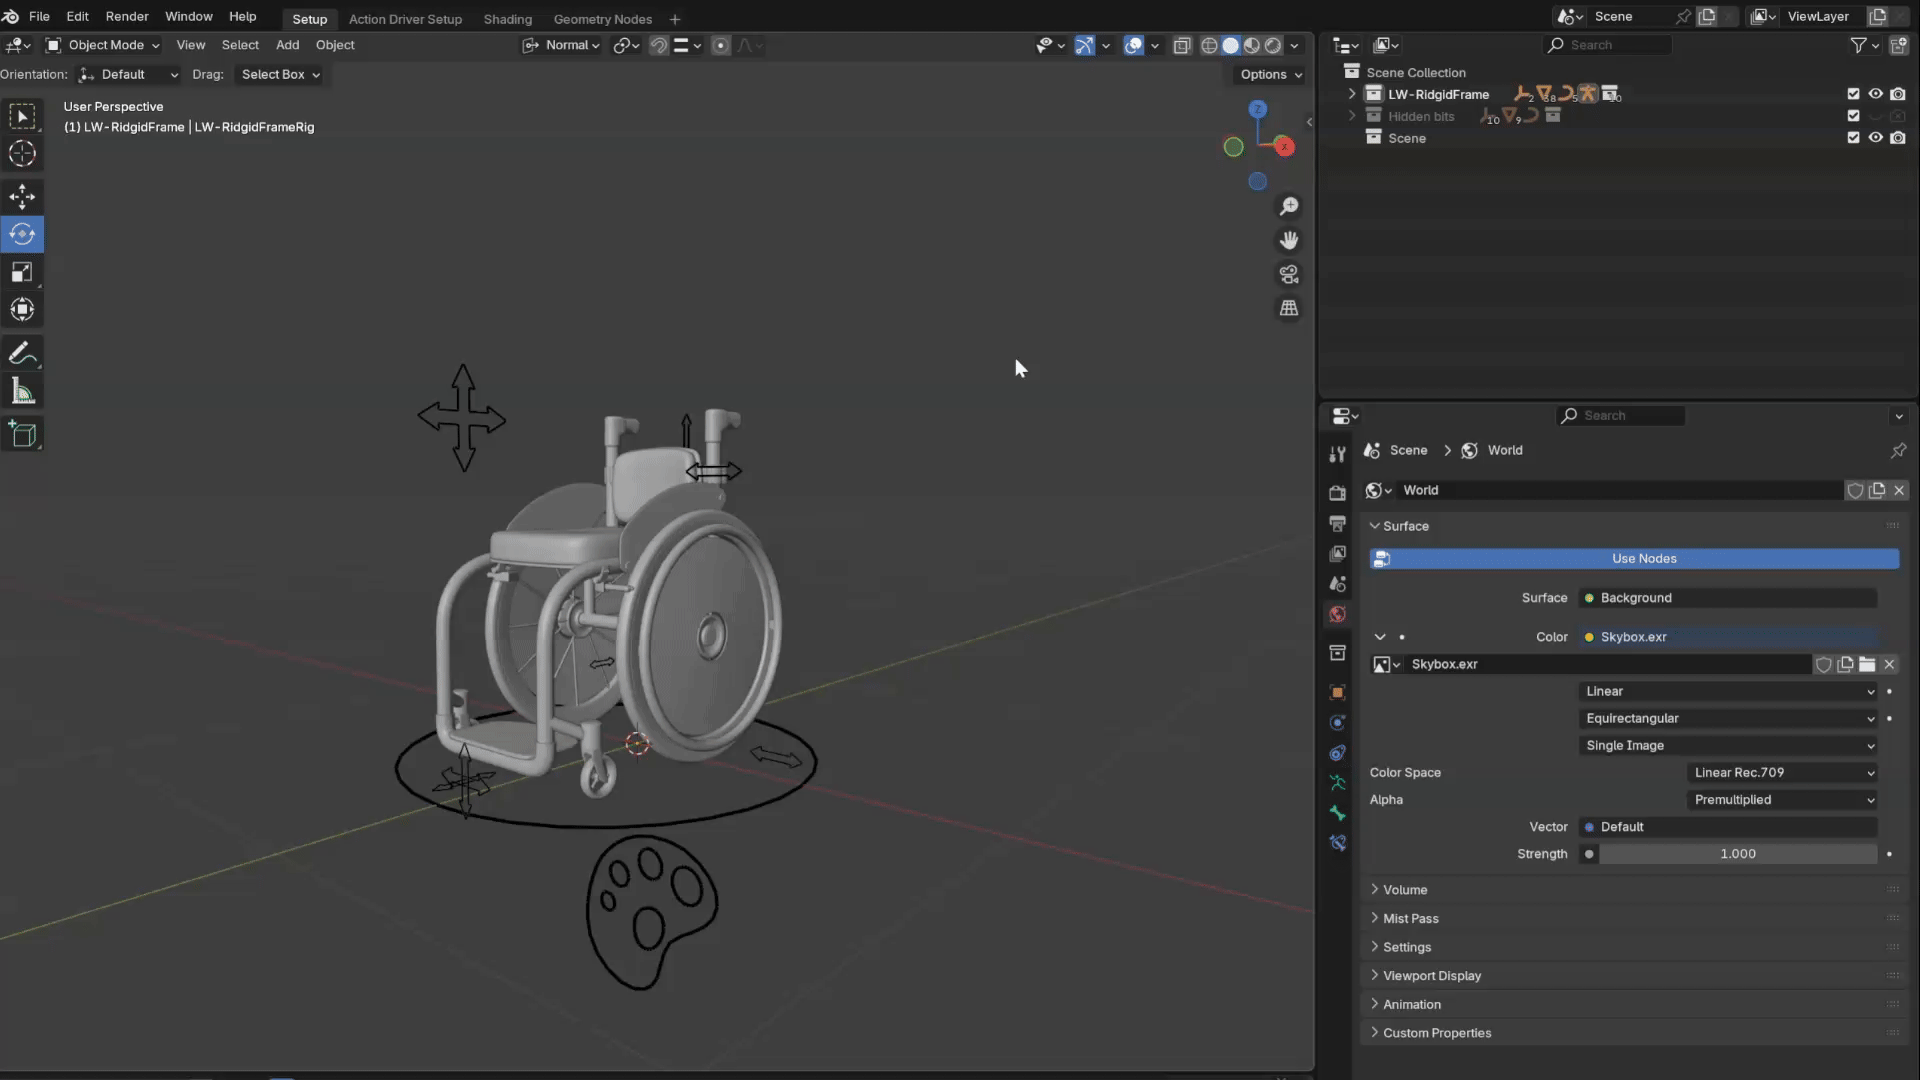
Task: Open the Render menu
Action: 127,16
